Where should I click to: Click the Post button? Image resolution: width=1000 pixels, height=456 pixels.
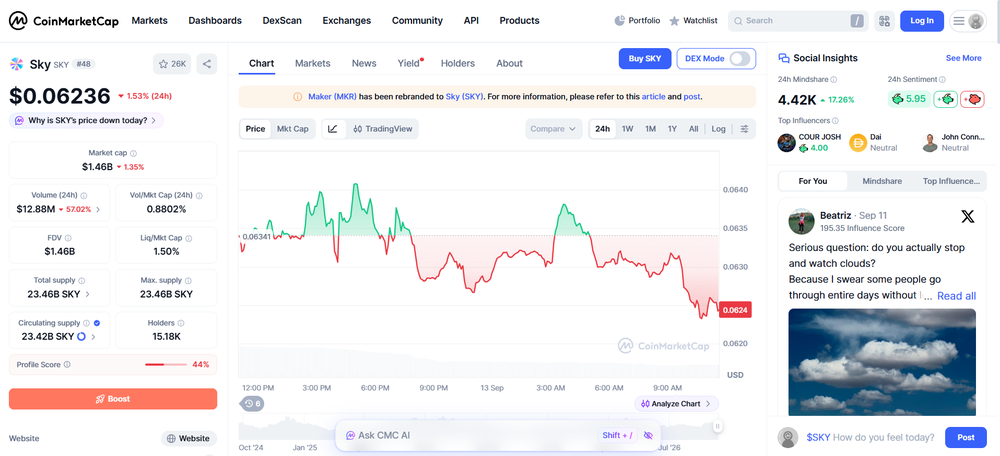coord(966,438)
